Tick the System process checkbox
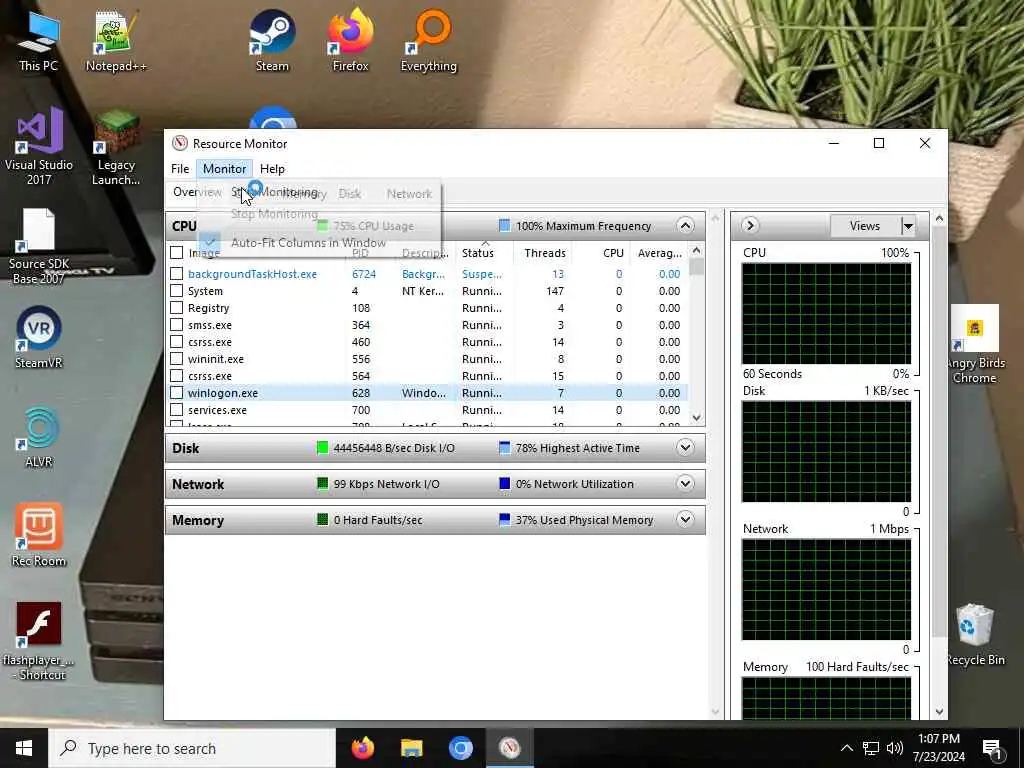1024x768 pixels. [x=176, y=291]
